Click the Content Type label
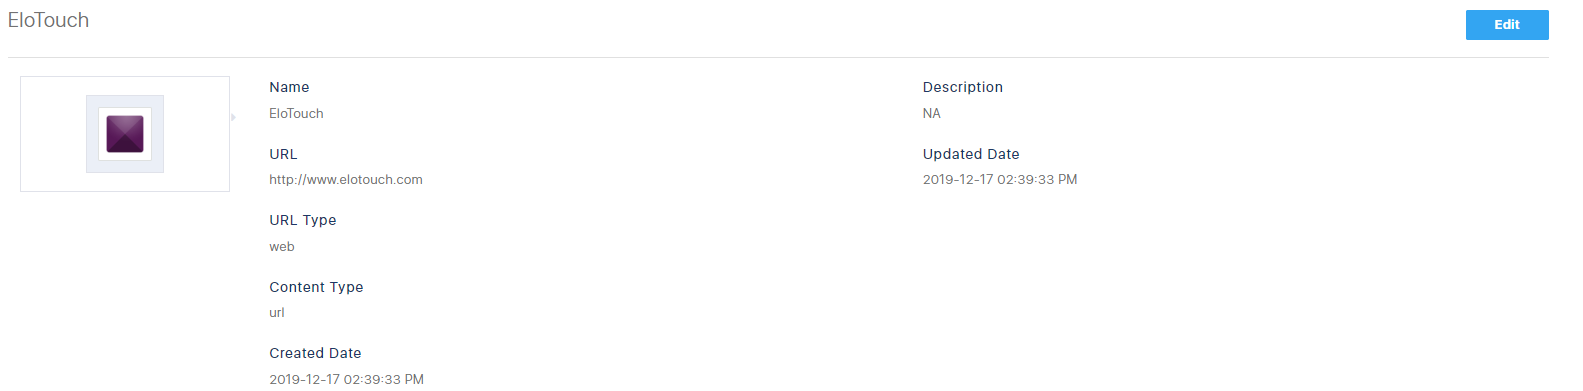Screen dimensions: 1583x391 point(316,287)
